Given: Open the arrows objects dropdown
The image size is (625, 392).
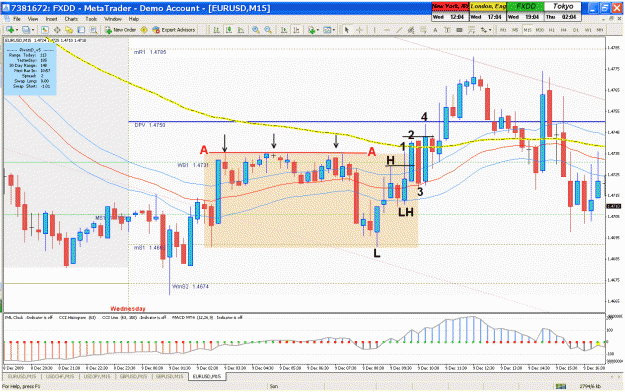Looking at the screenshot, I should coord(485,30).
